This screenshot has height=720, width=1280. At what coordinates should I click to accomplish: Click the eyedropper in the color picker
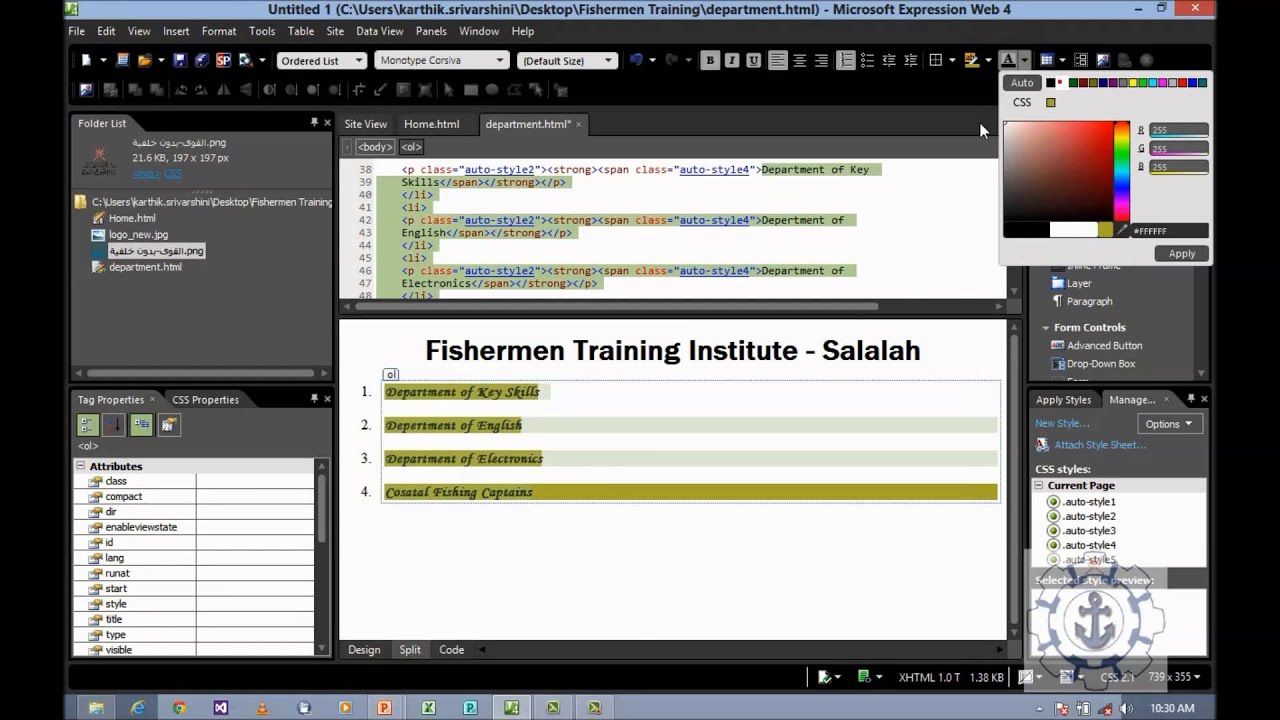click(x=1123, y=230)
